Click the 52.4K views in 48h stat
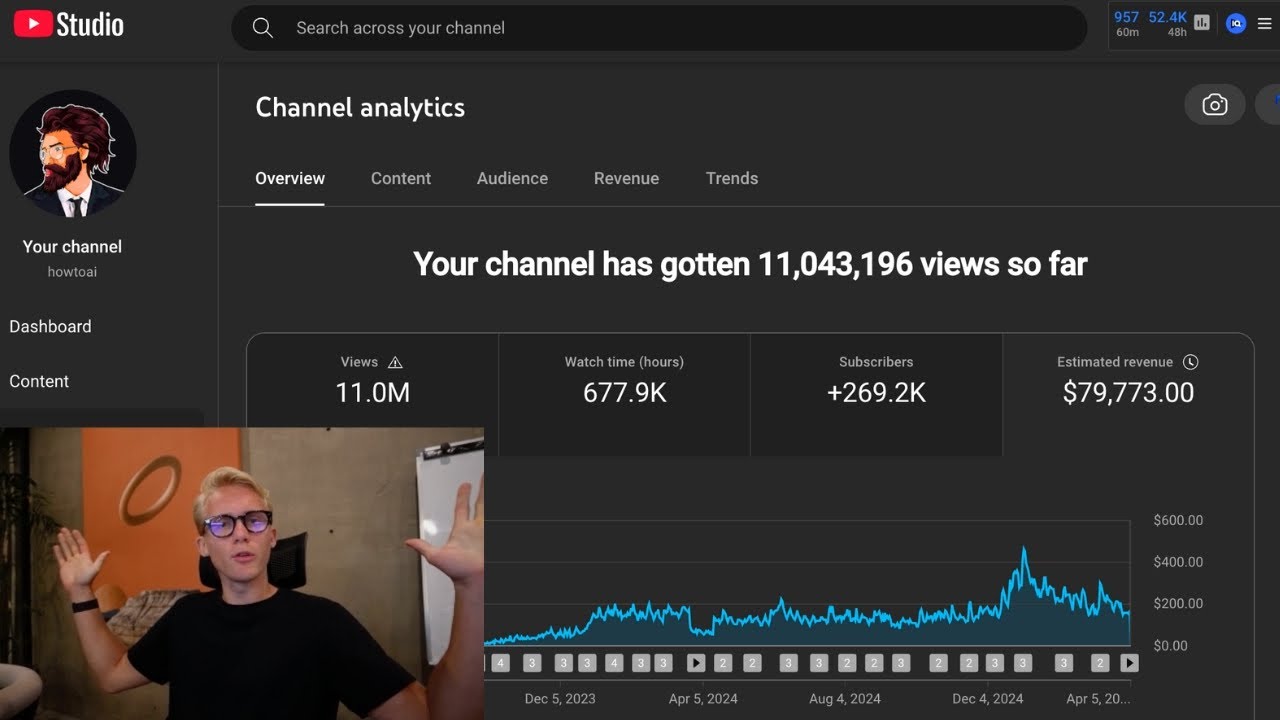 click(x=1168, y=24)
